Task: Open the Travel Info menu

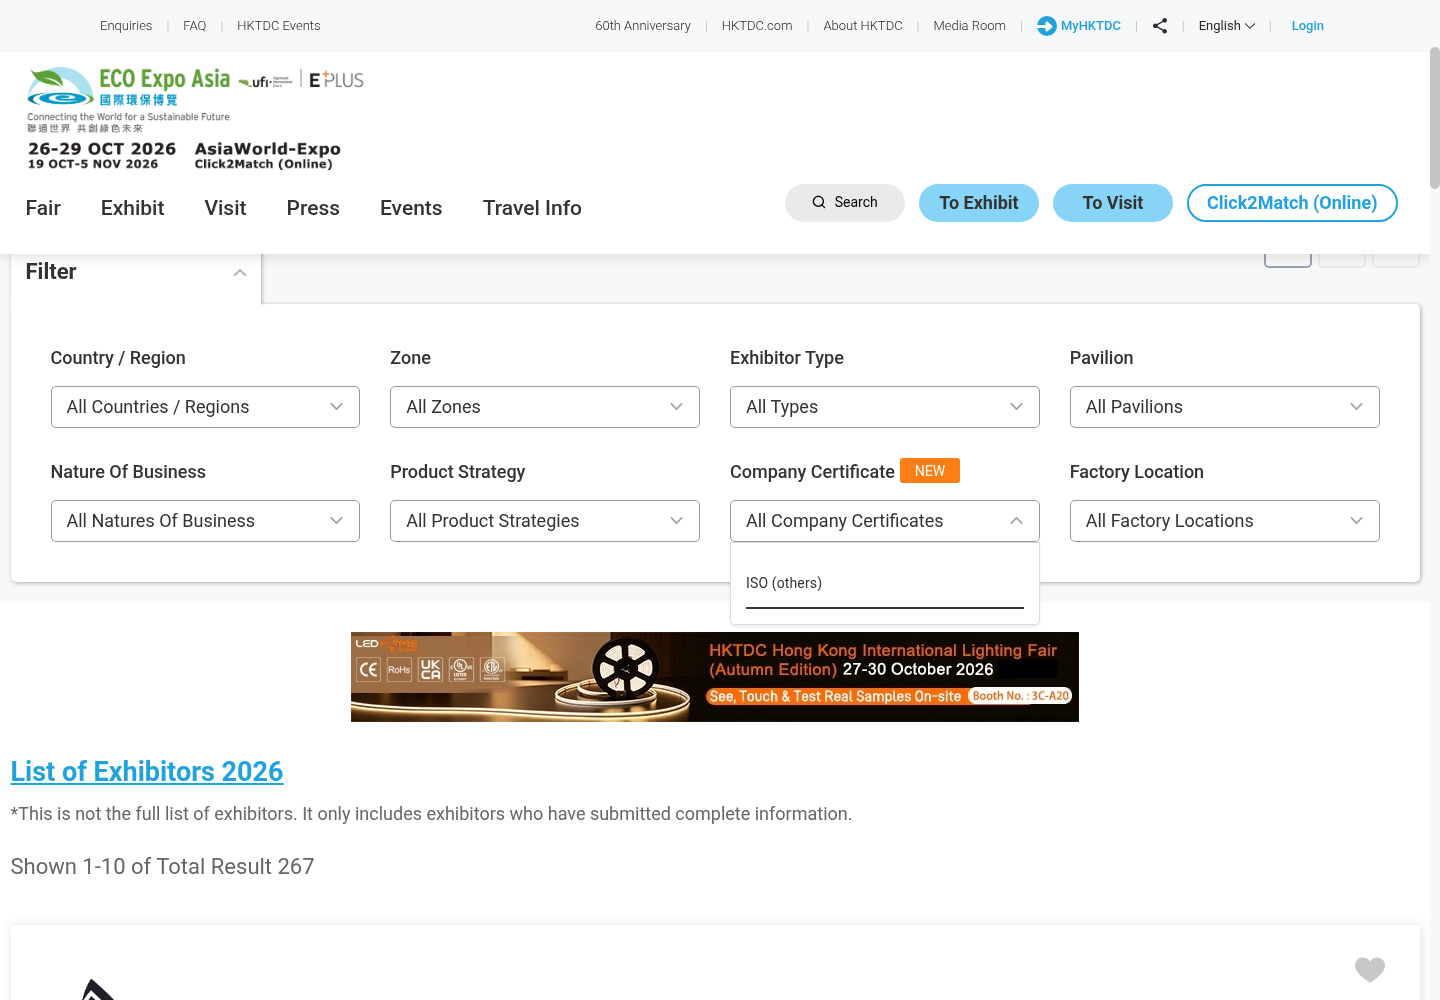Action: click(532, 208)
